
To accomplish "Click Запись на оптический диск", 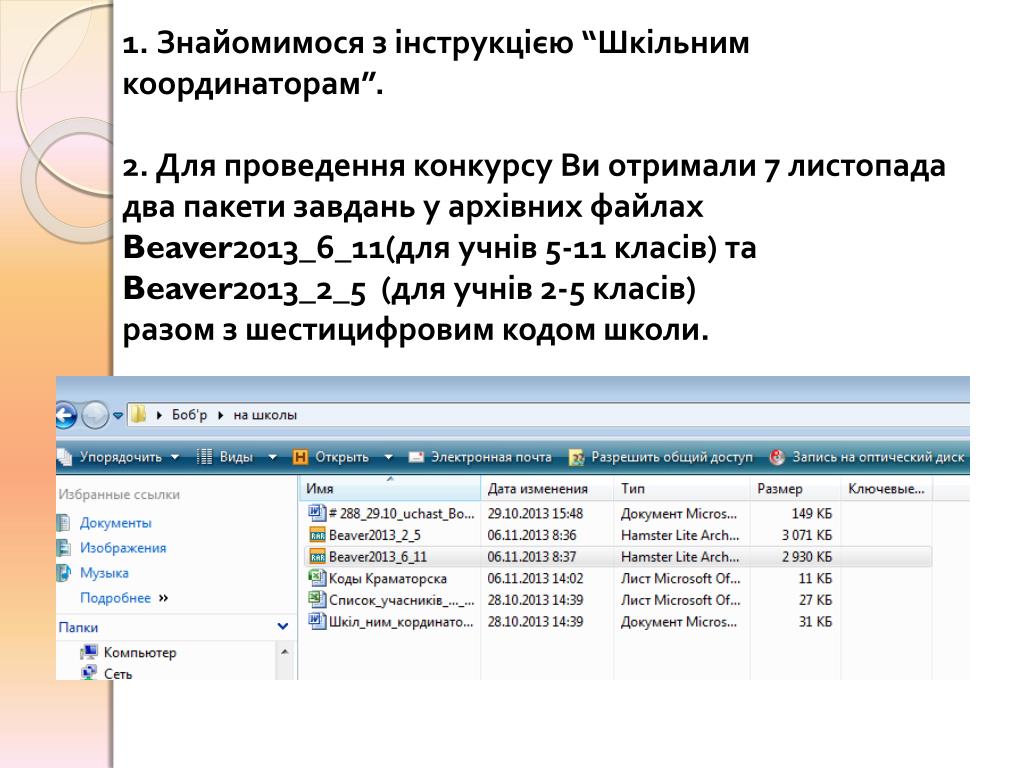I will [878, 457].
